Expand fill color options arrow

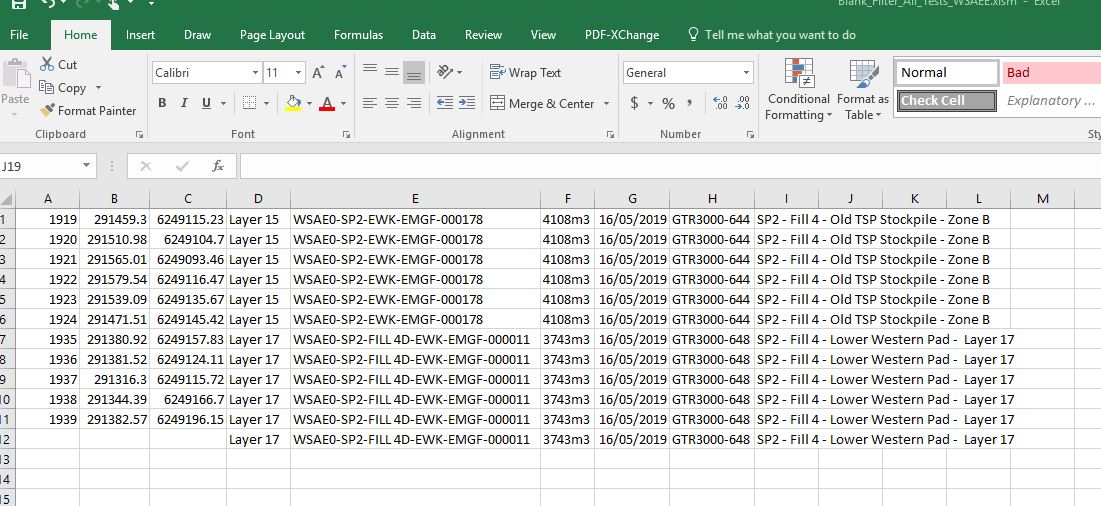coord(310,103)
